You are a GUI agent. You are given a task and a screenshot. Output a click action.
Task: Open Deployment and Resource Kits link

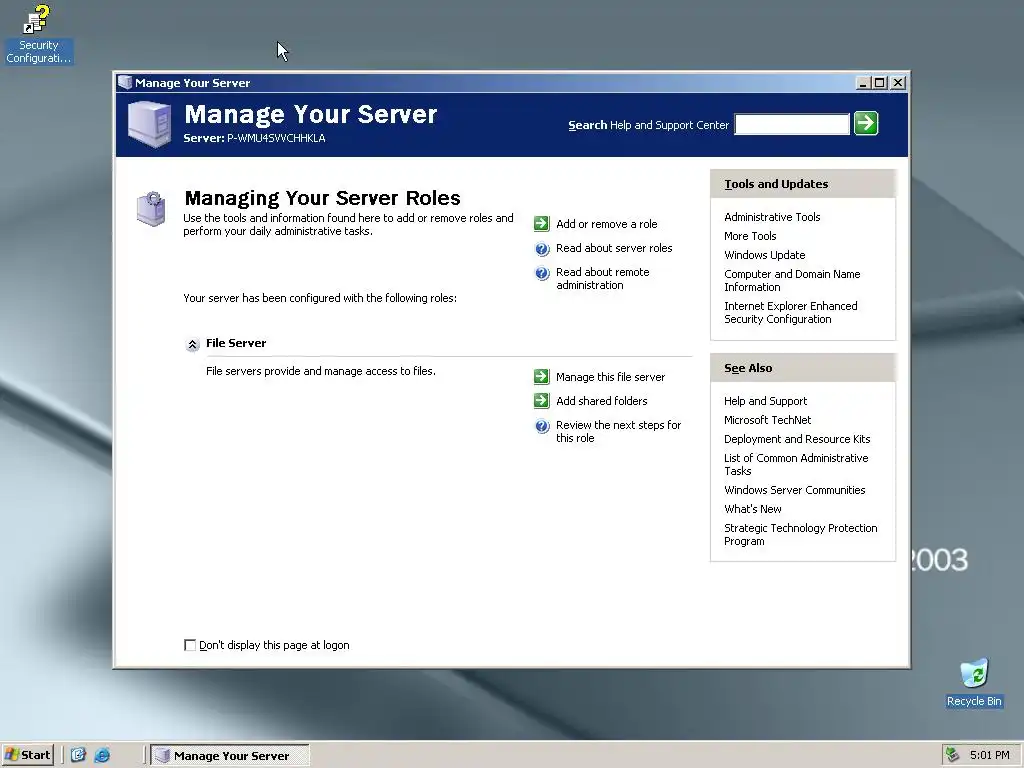[797, 439]
